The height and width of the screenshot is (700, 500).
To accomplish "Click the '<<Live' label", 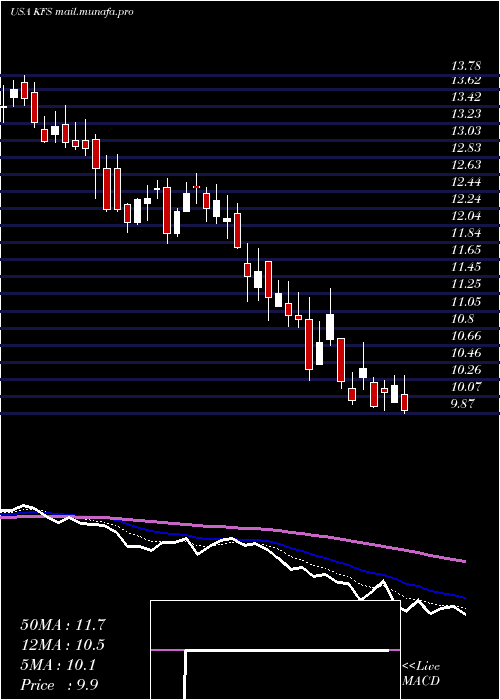I will point(421,667).
